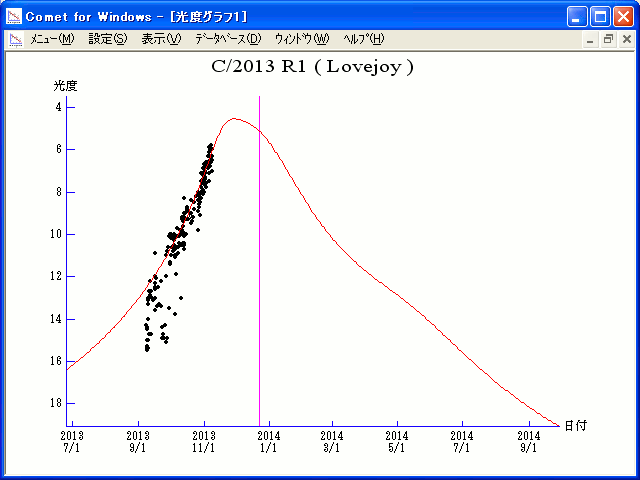Open the データベース(D) menu
The image size is (640, 480).
click(228, 39)
